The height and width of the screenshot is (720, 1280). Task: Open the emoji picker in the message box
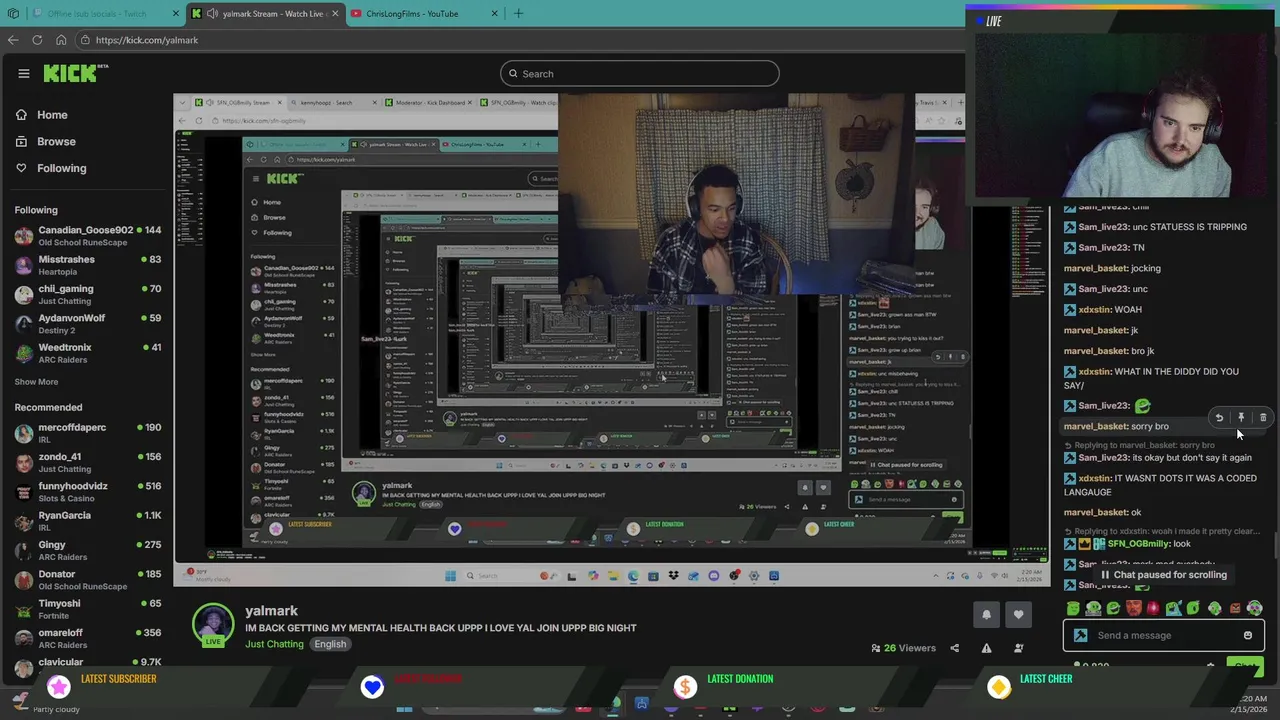(1248, 635)
